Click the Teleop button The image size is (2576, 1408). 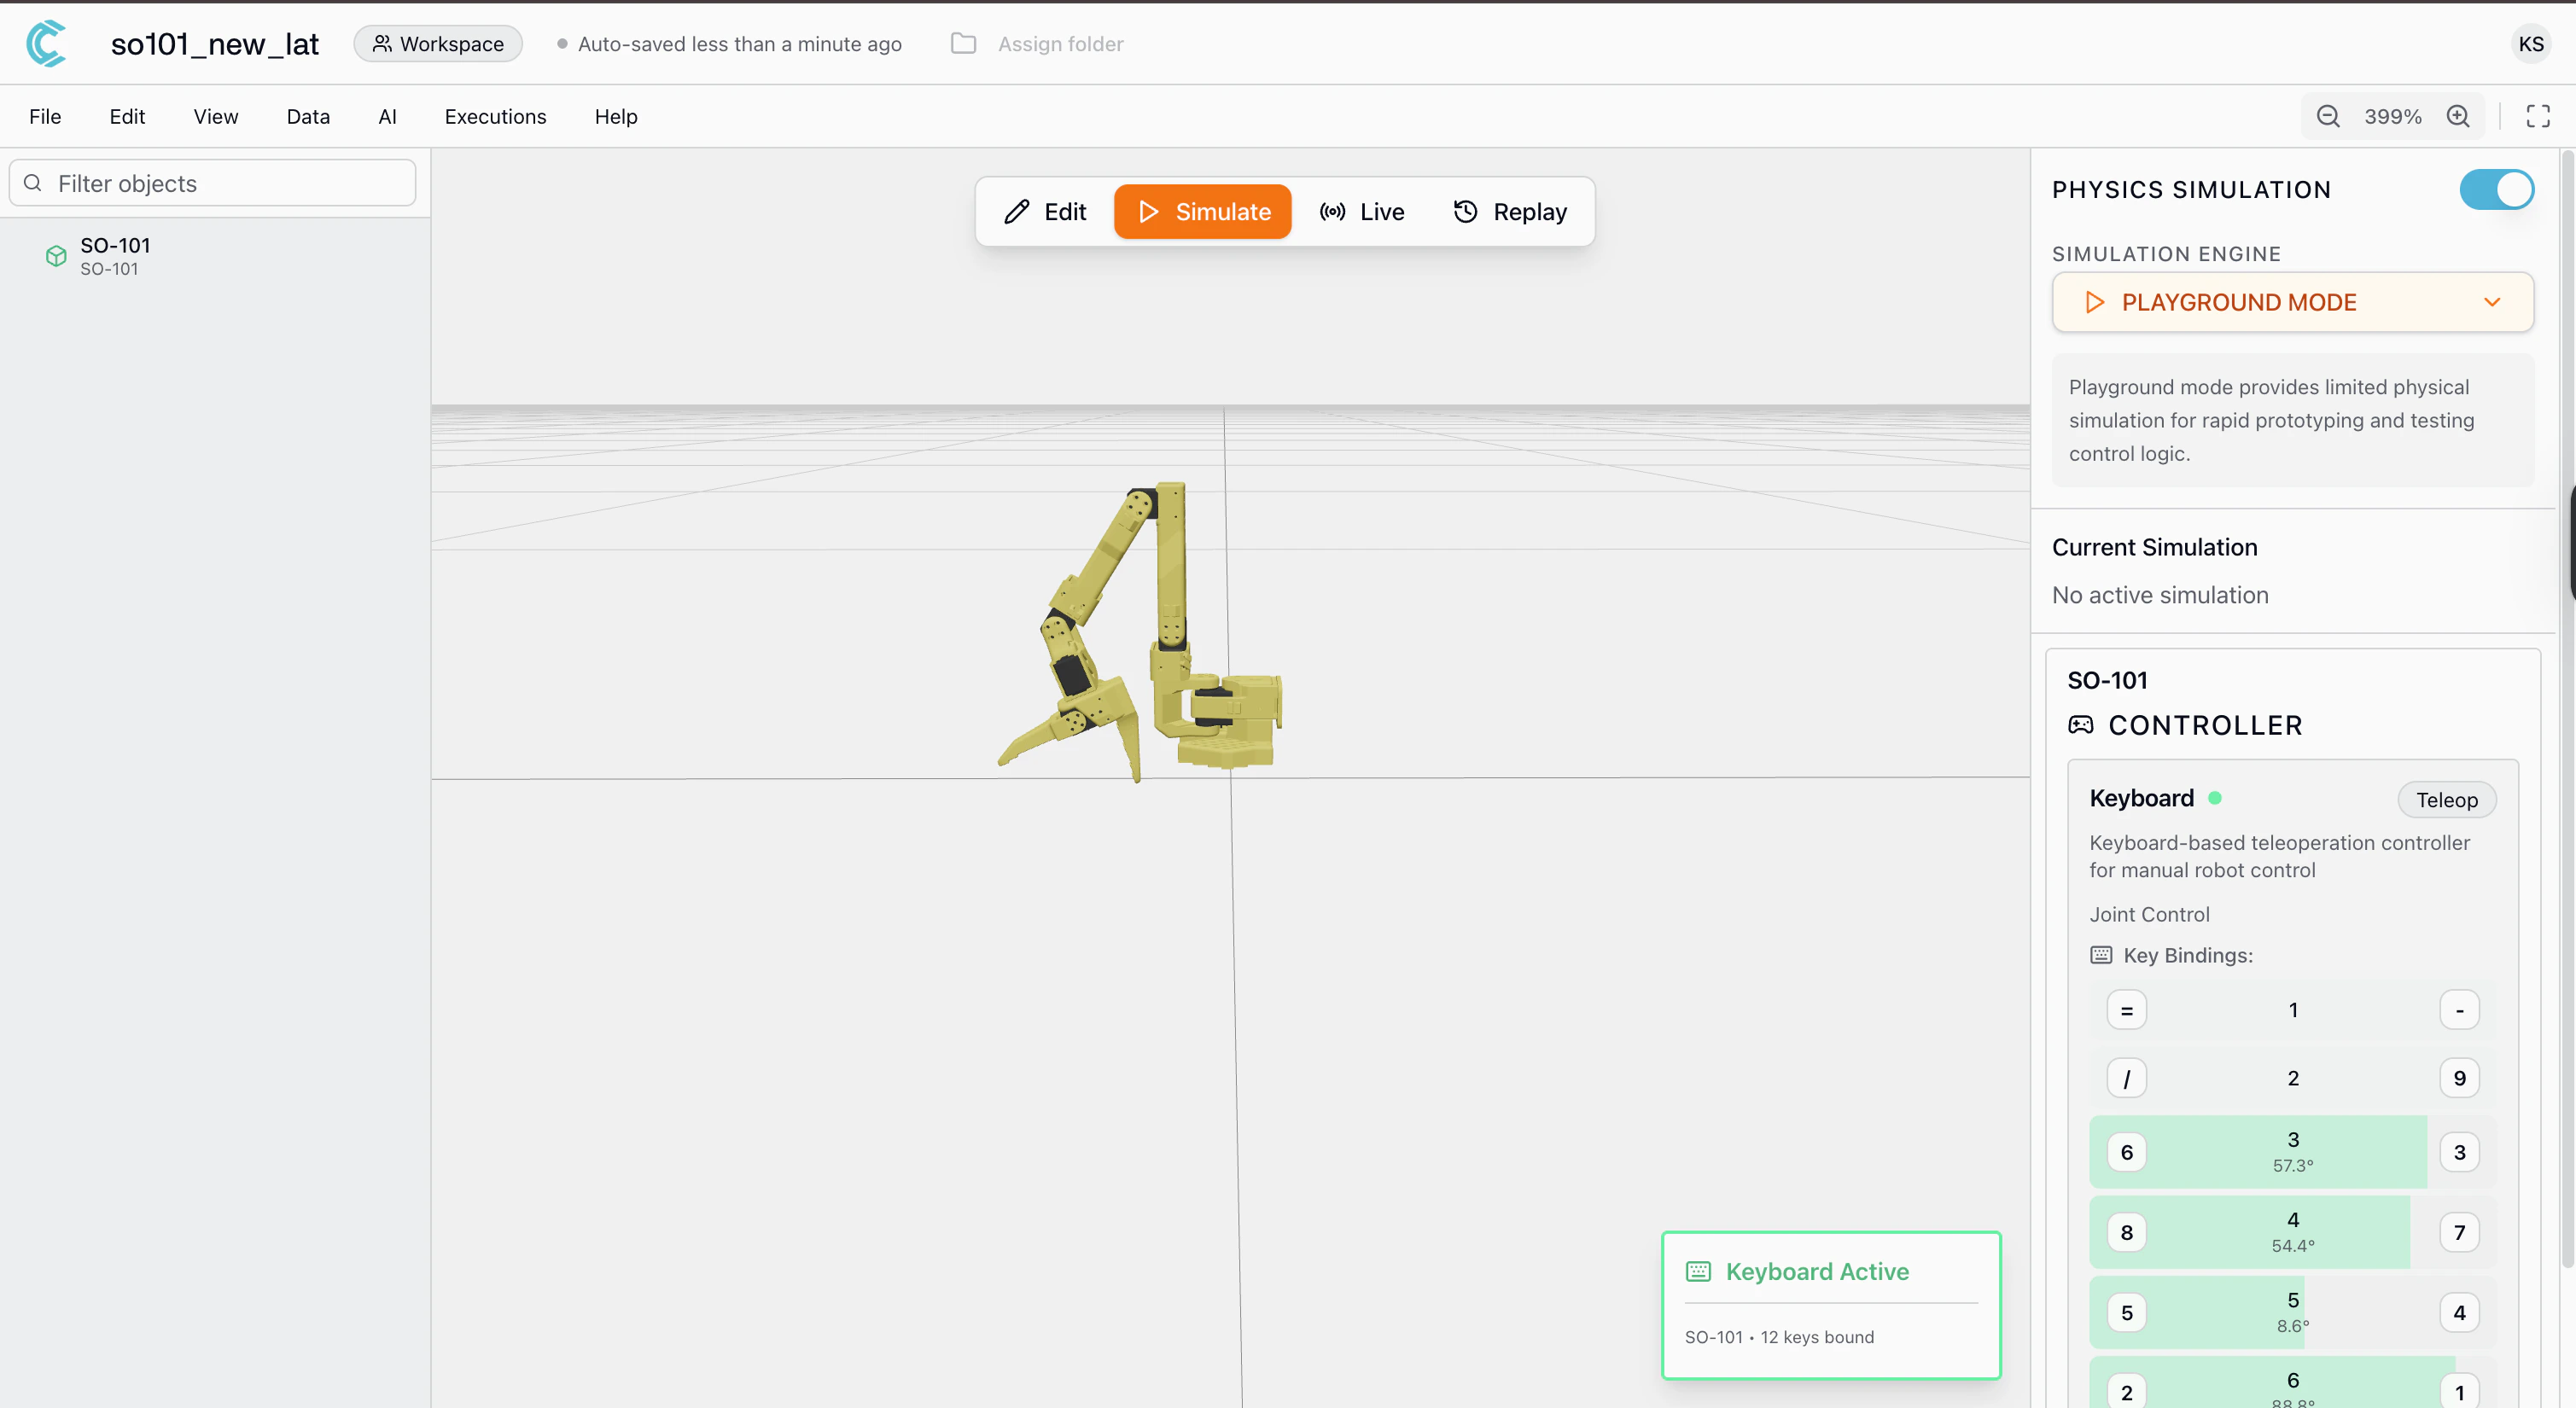click(x=2446, y=800)
